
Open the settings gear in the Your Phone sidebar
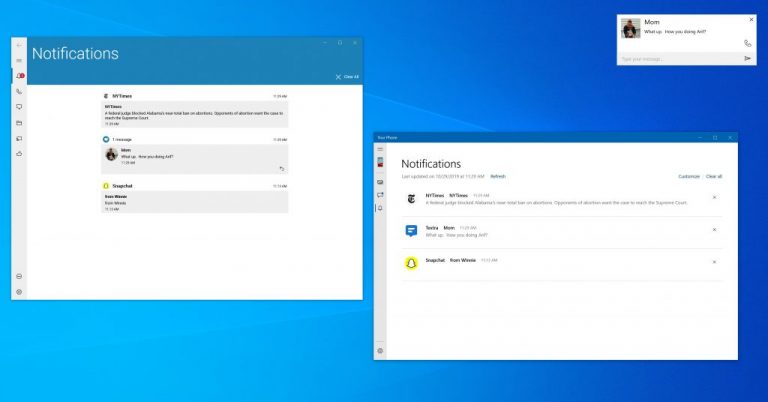(x=380, y=351)
